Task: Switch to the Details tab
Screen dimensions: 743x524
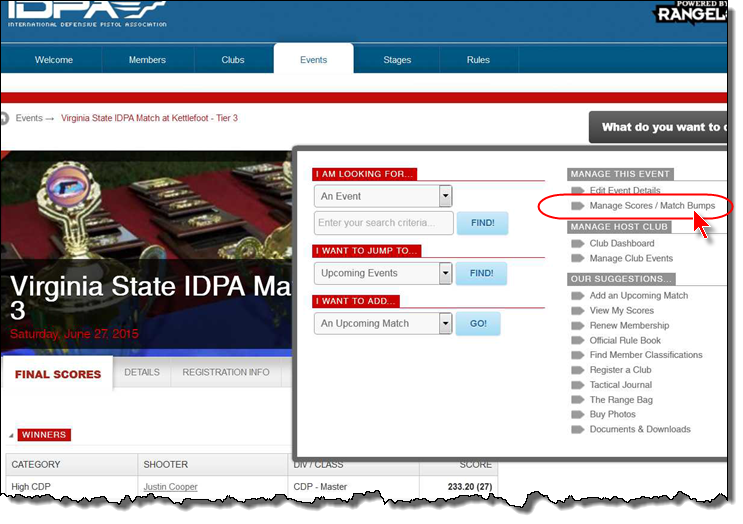Action: pyautogui.click(x=142, y=372)
